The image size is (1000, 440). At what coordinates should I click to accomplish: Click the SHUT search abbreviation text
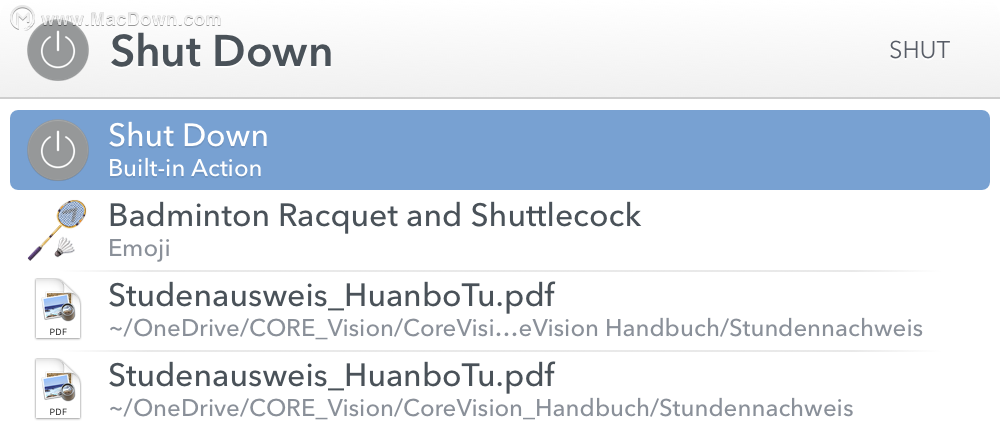(x=919, y=50)
